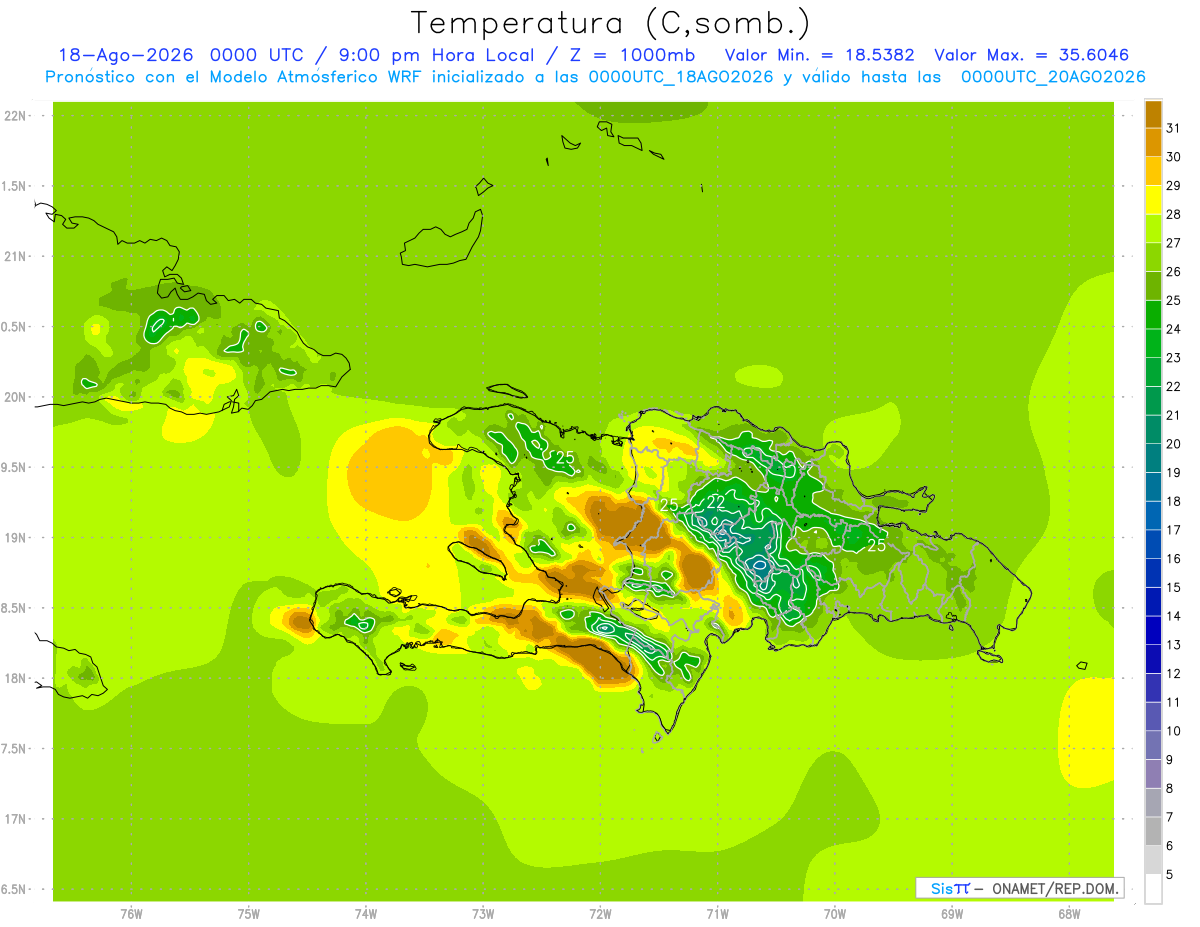Click the legend value '31'
Image resolution: width=1200 pixels, height=927 pixels.
(x=1173, y=128)
